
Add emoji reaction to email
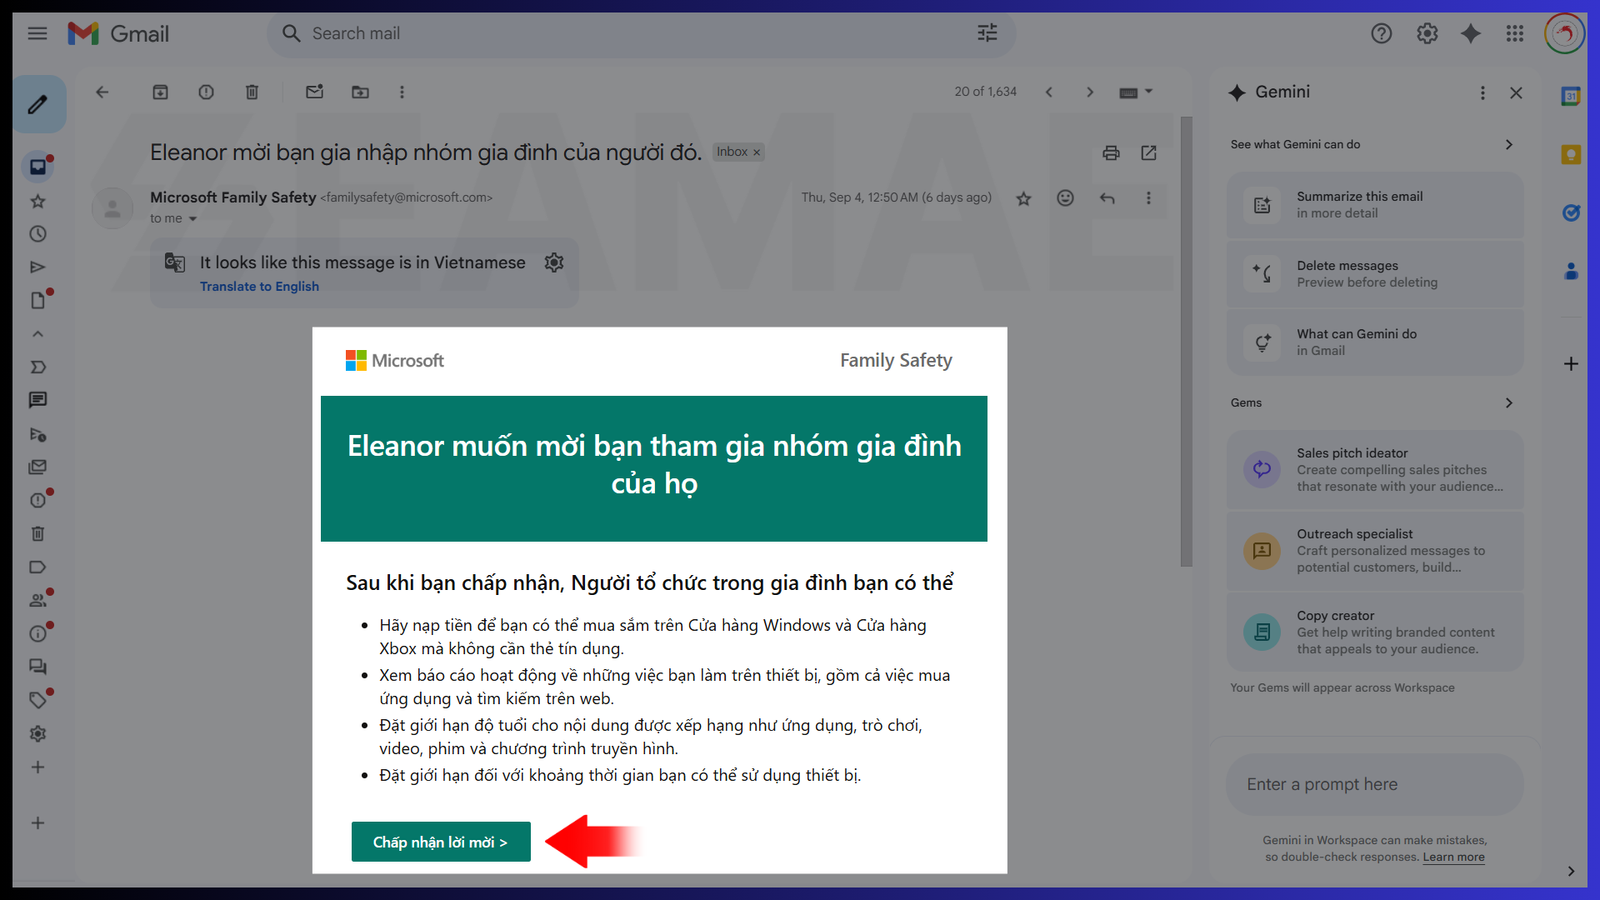pos(1066,198)
